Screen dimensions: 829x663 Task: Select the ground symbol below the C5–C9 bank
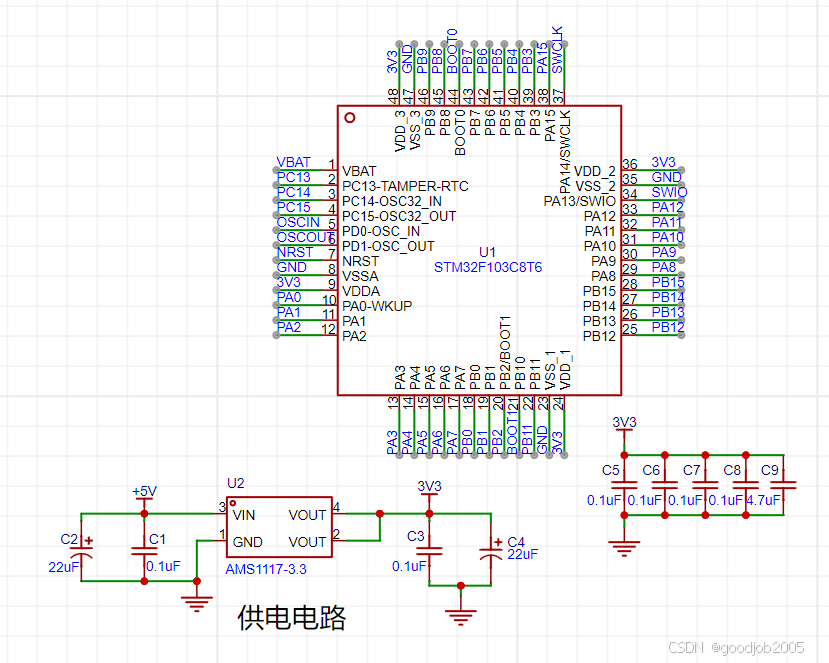624,548
